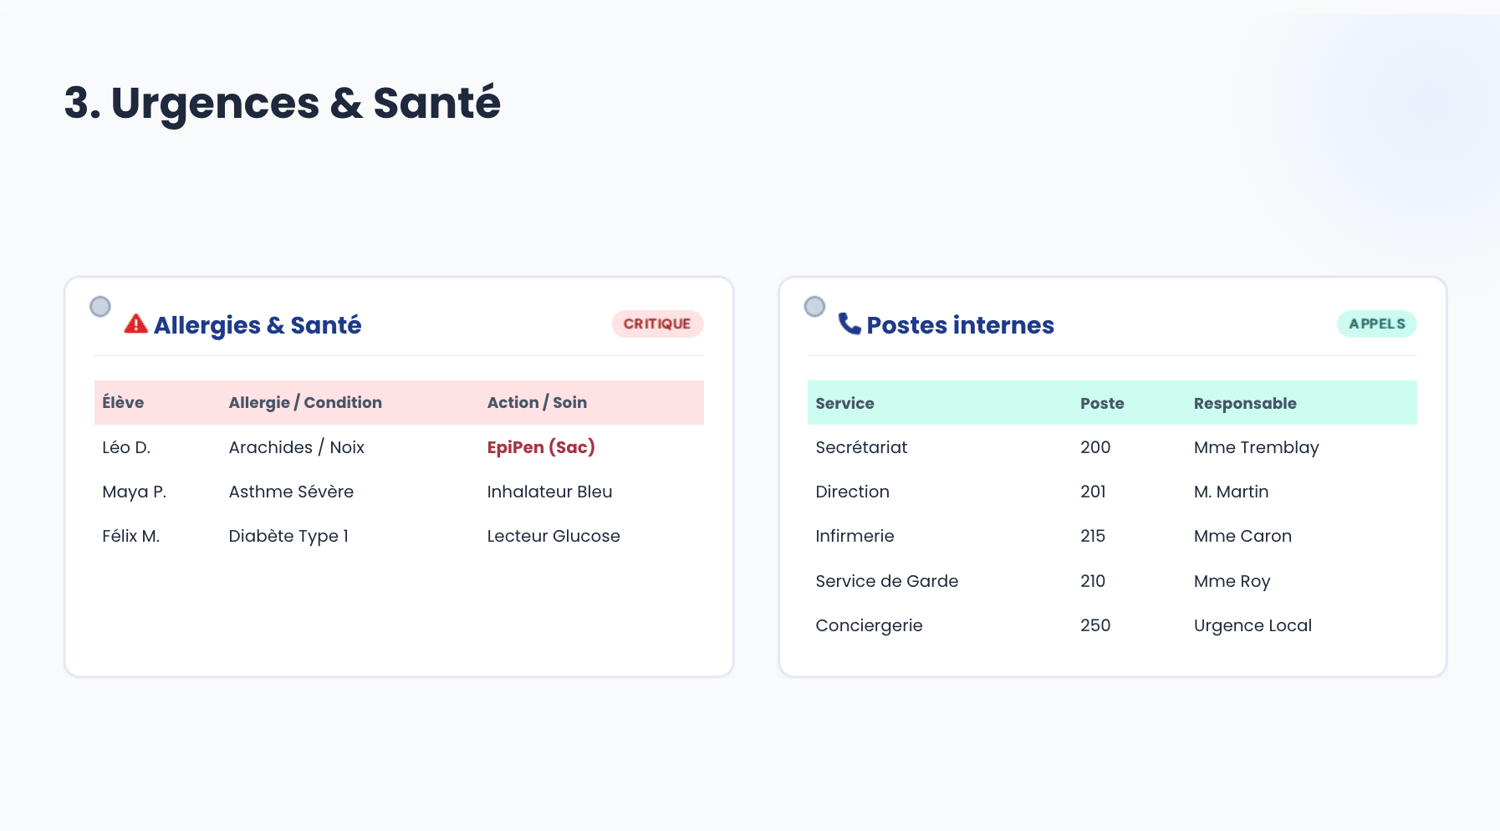Screen dimensions: 1500x831
Task: Click the Postes internes heading
Action: point(960,325)
